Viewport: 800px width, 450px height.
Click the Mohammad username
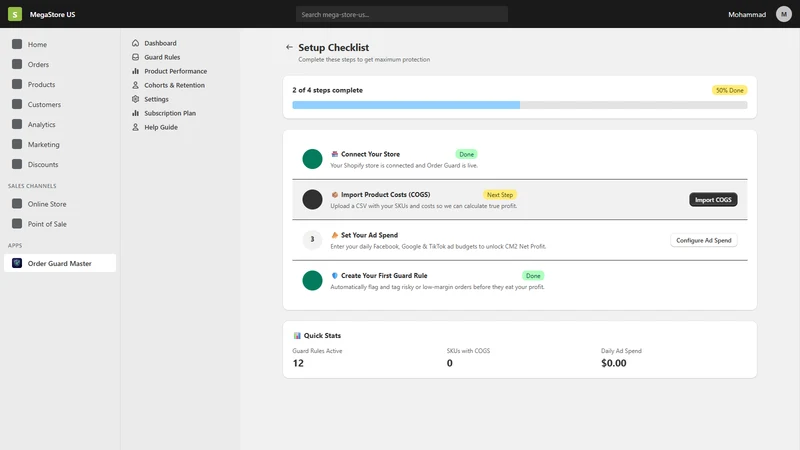pyautogui.click(x=747, y=14)
